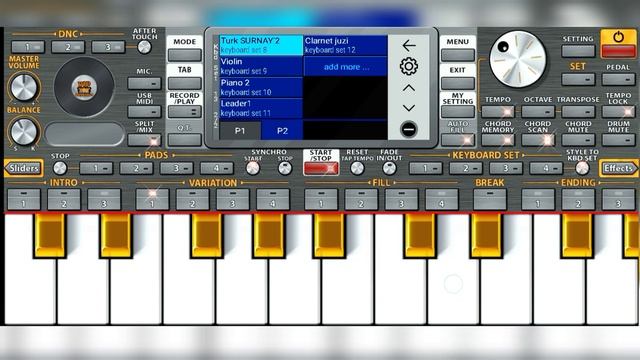Trigger Pad 1

pos(96,168)
